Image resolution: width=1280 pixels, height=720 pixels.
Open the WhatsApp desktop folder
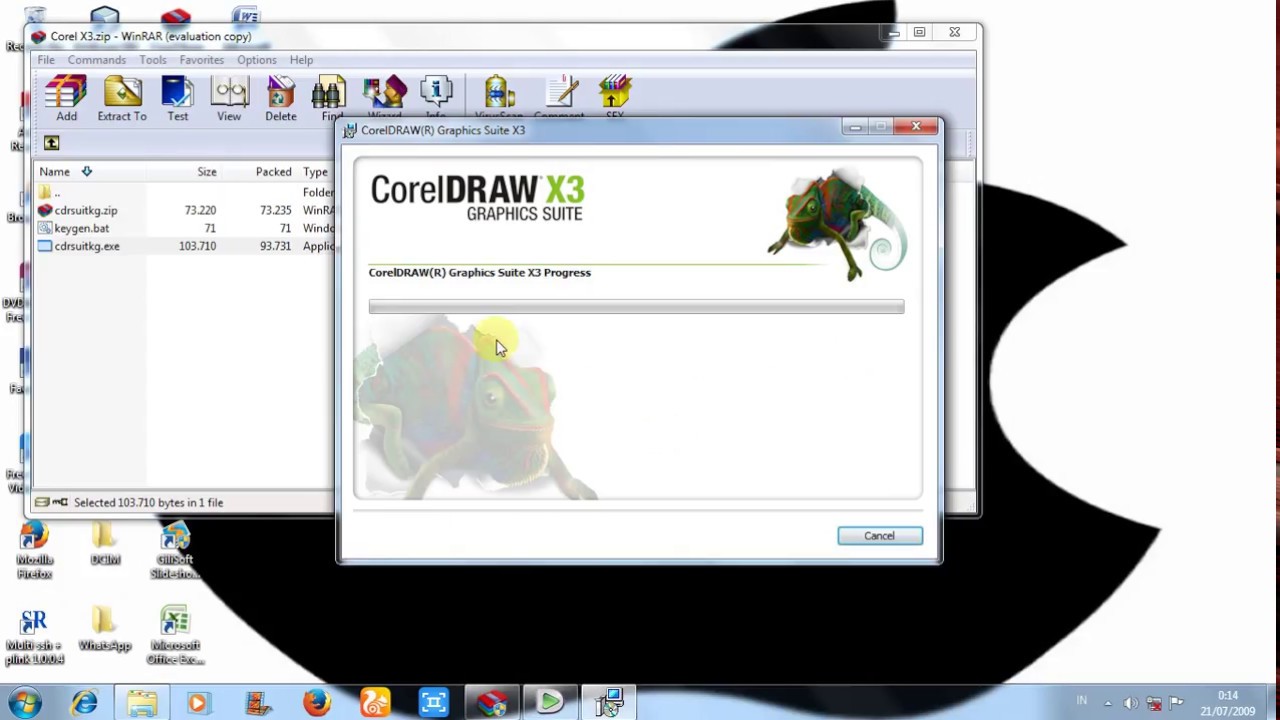[x=104, y=630]
